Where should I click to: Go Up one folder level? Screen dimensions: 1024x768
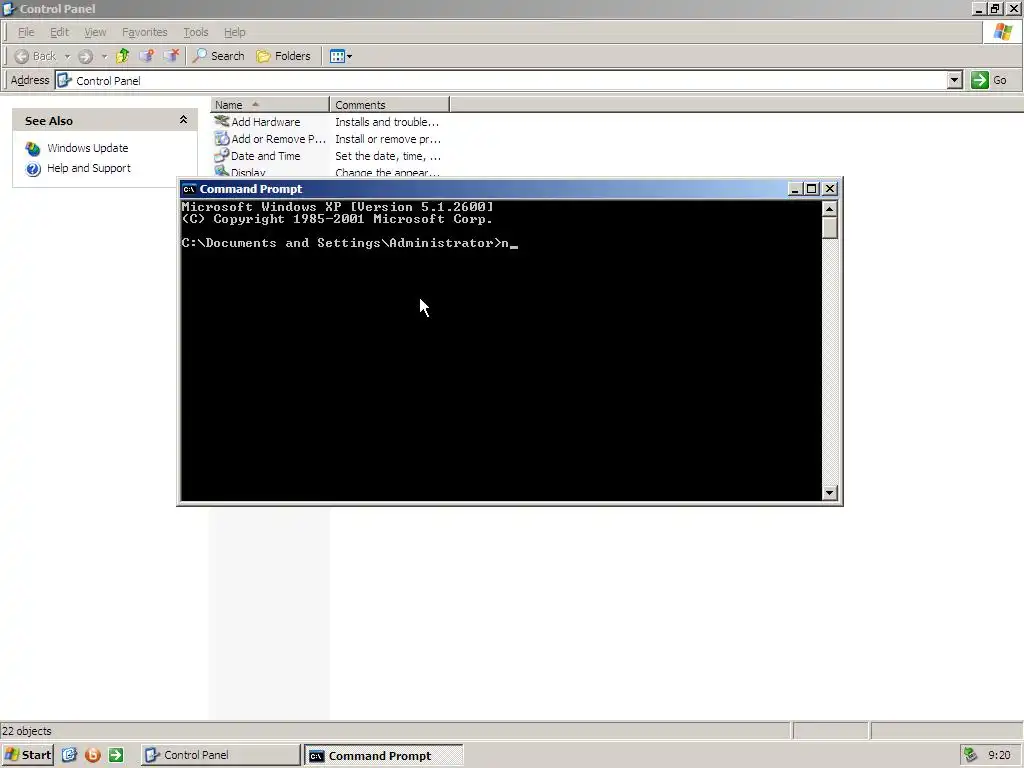[122, 56]
